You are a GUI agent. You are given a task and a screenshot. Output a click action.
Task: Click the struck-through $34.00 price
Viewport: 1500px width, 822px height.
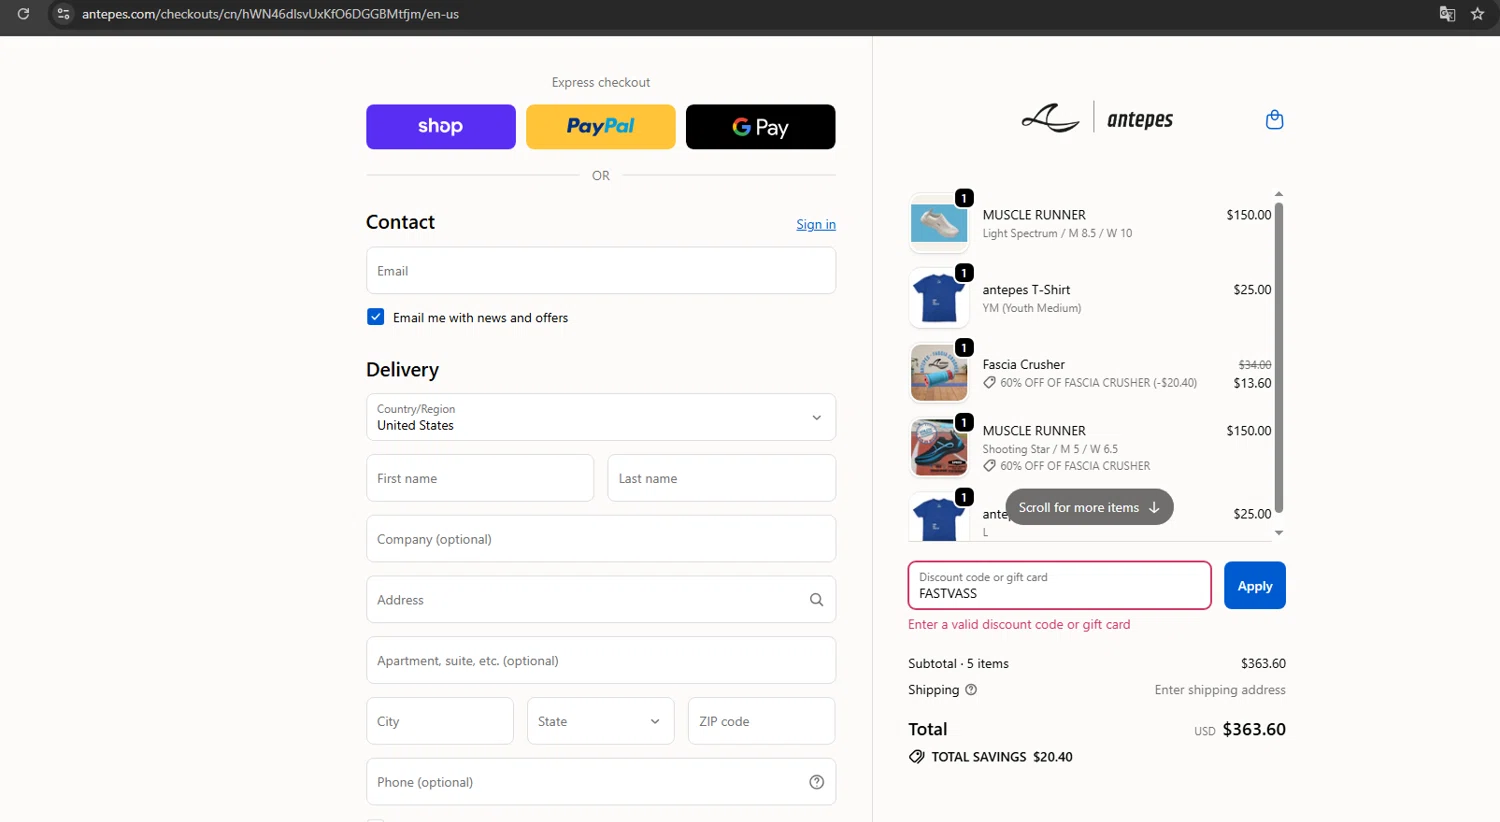[1255, 365]
